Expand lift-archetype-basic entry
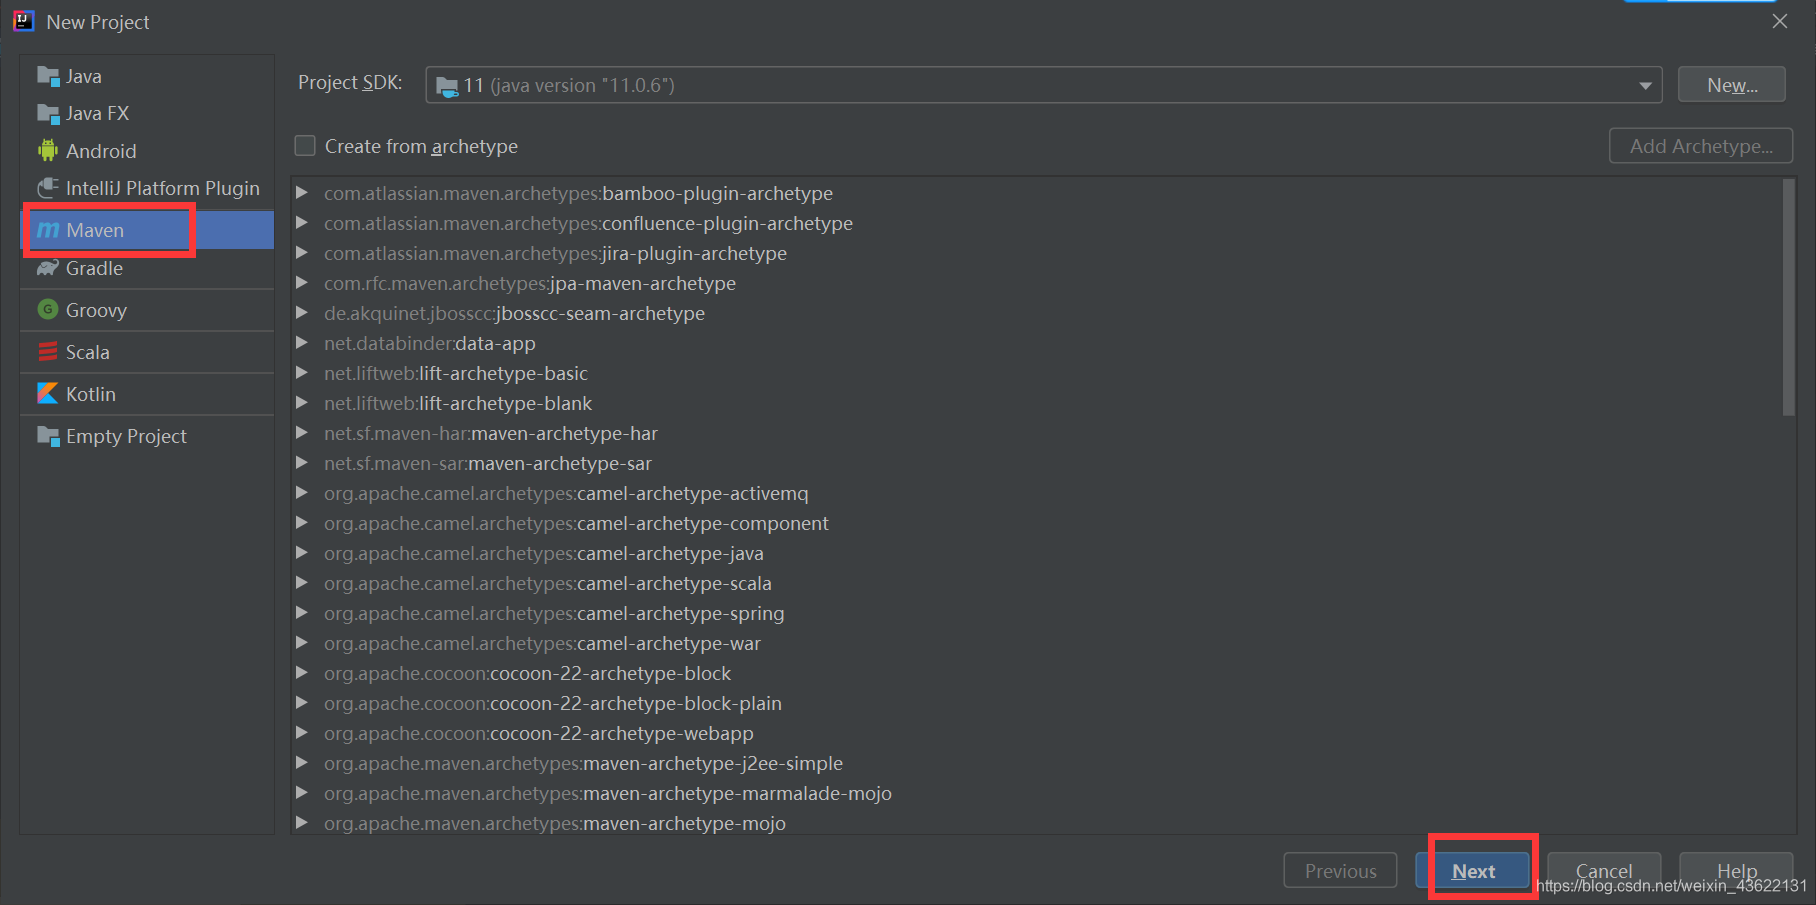The width and height of the screenshot is (1816, 905). (301, 373)
